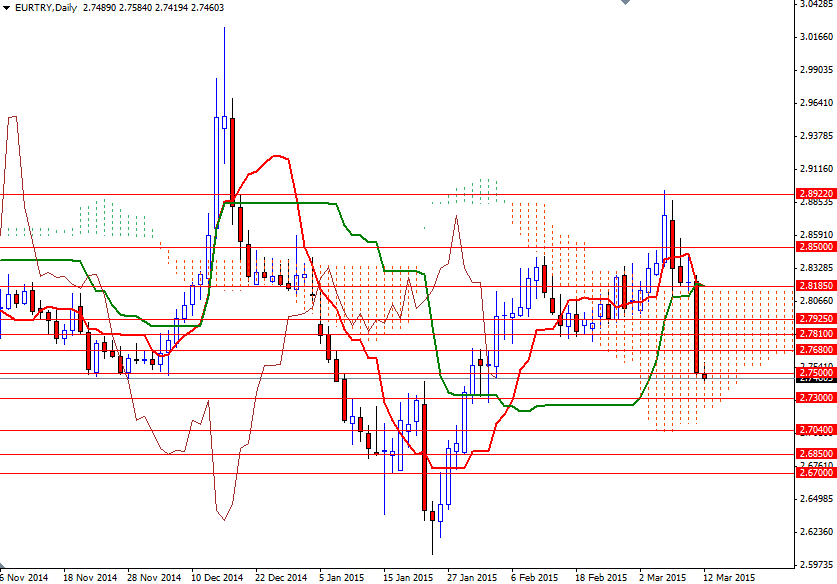This screenshot has width=837, height=584.
Task: Select the 2.81850 horizontal level marker
Action: [817, 286]
